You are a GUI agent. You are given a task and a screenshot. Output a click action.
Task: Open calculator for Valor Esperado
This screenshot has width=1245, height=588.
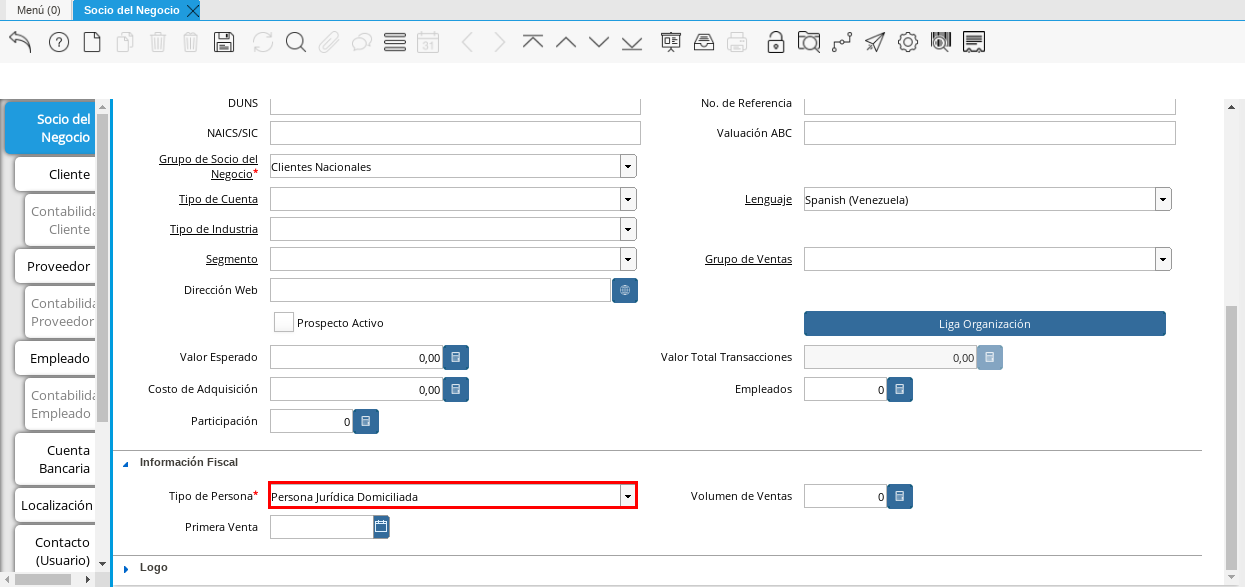[455, 357]
